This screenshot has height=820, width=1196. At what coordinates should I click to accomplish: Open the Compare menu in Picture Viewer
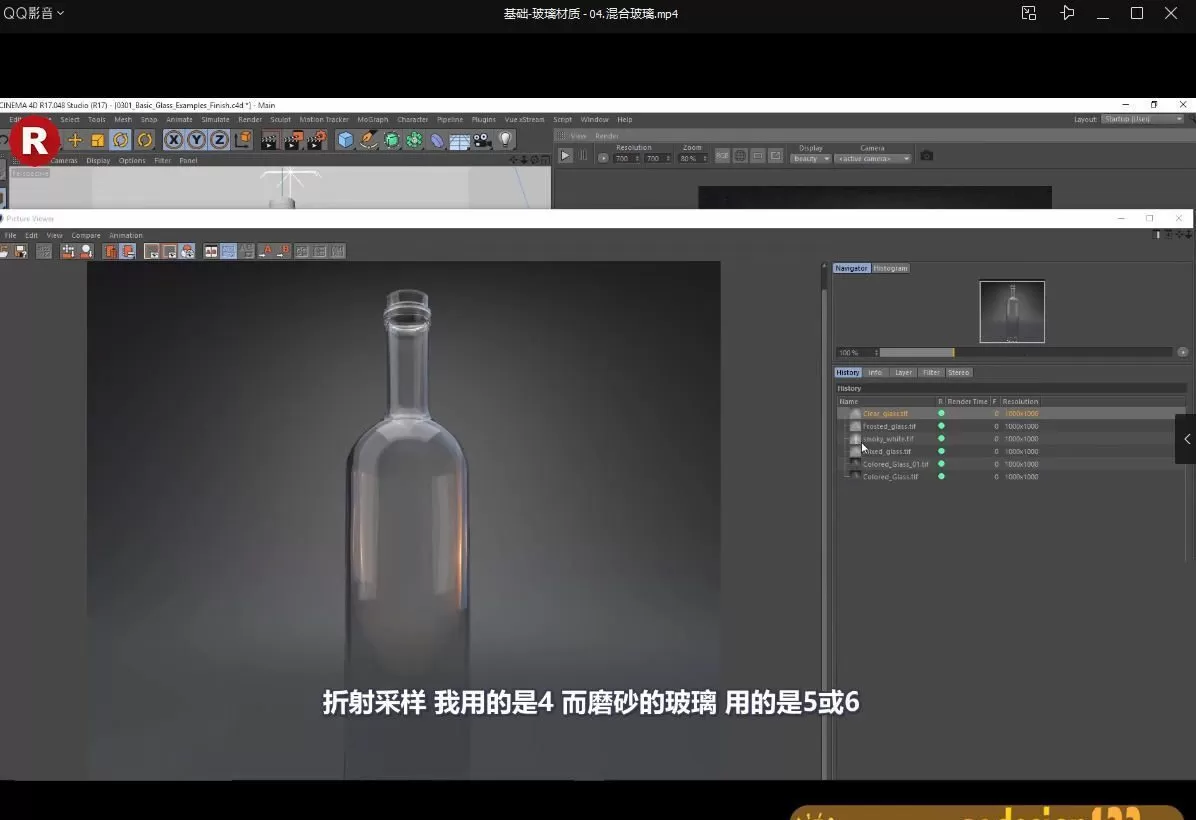tap(86, 236)
